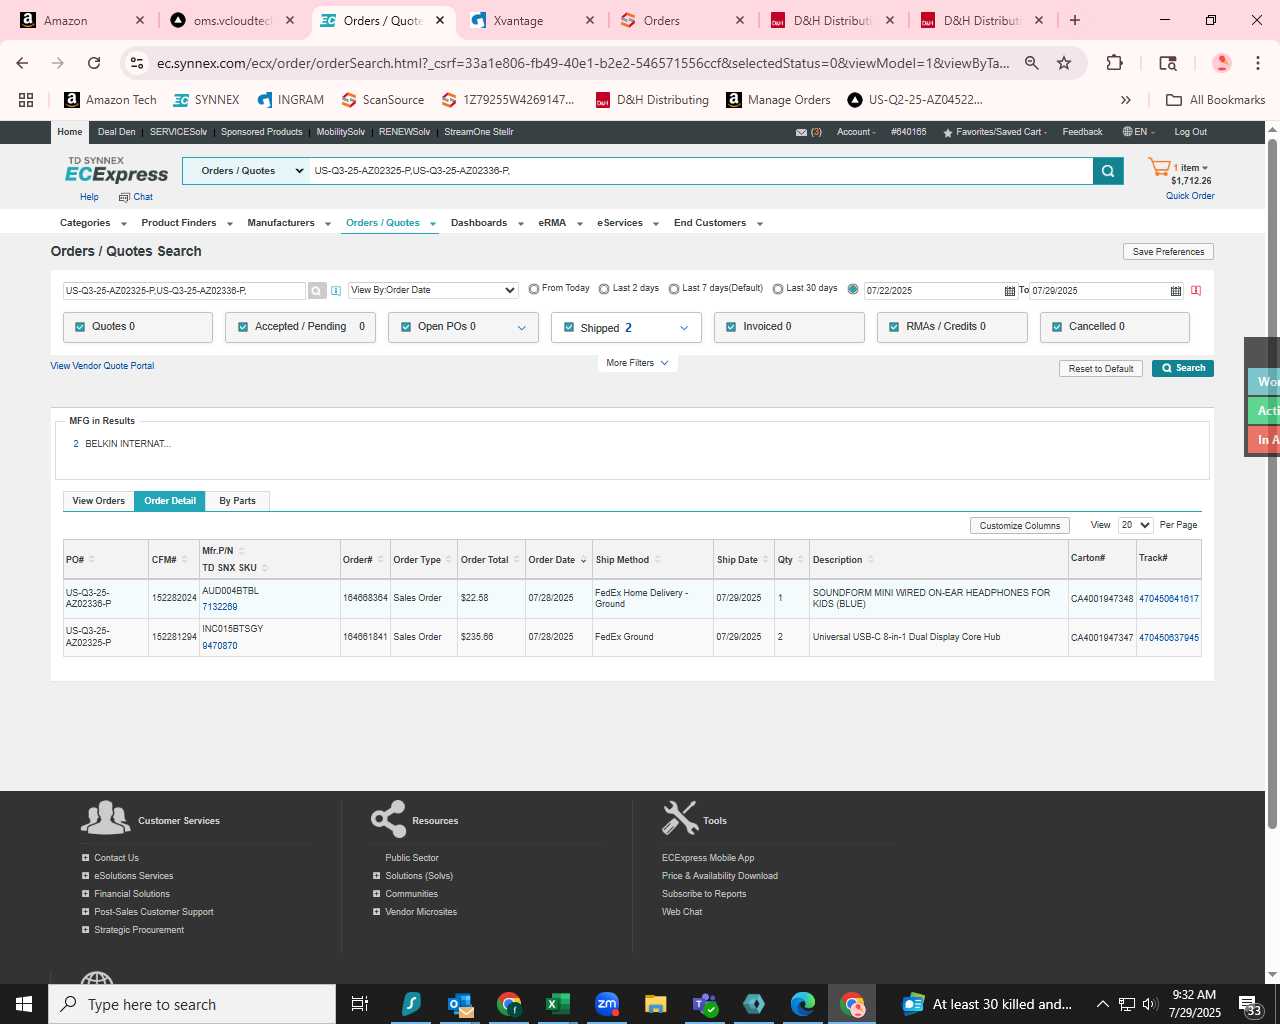This screenshot has width=1280, height=1024.
Task: Open the From date calendar picker icon
Action: 1009,291
